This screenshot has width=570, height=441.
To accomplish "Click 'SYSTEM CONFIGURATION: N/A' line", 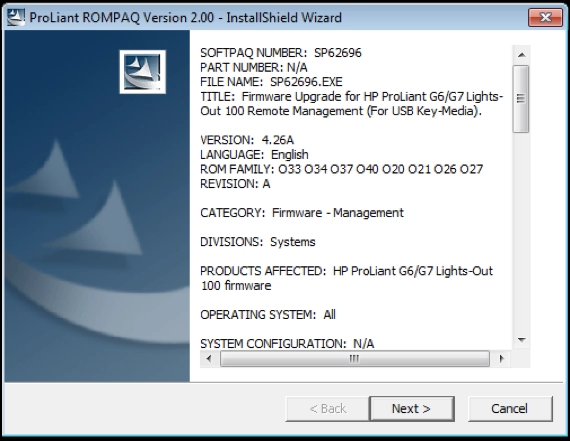I will coord(287,344).
